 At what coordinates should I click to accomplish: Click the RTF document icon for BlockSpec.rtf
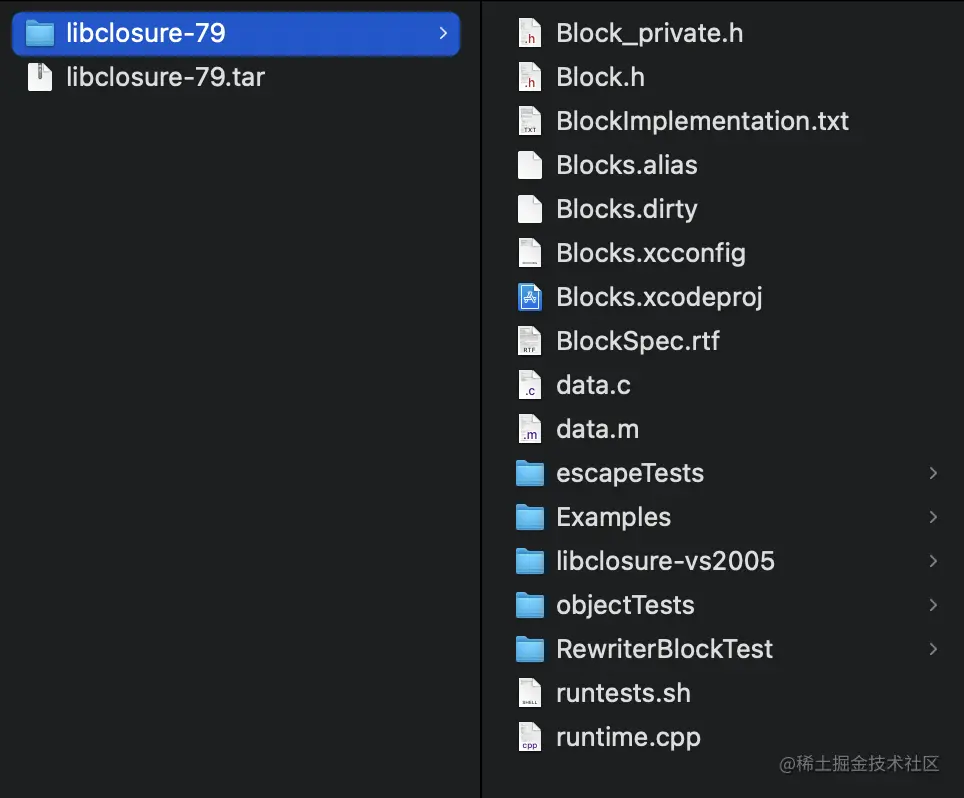[529, 340]
